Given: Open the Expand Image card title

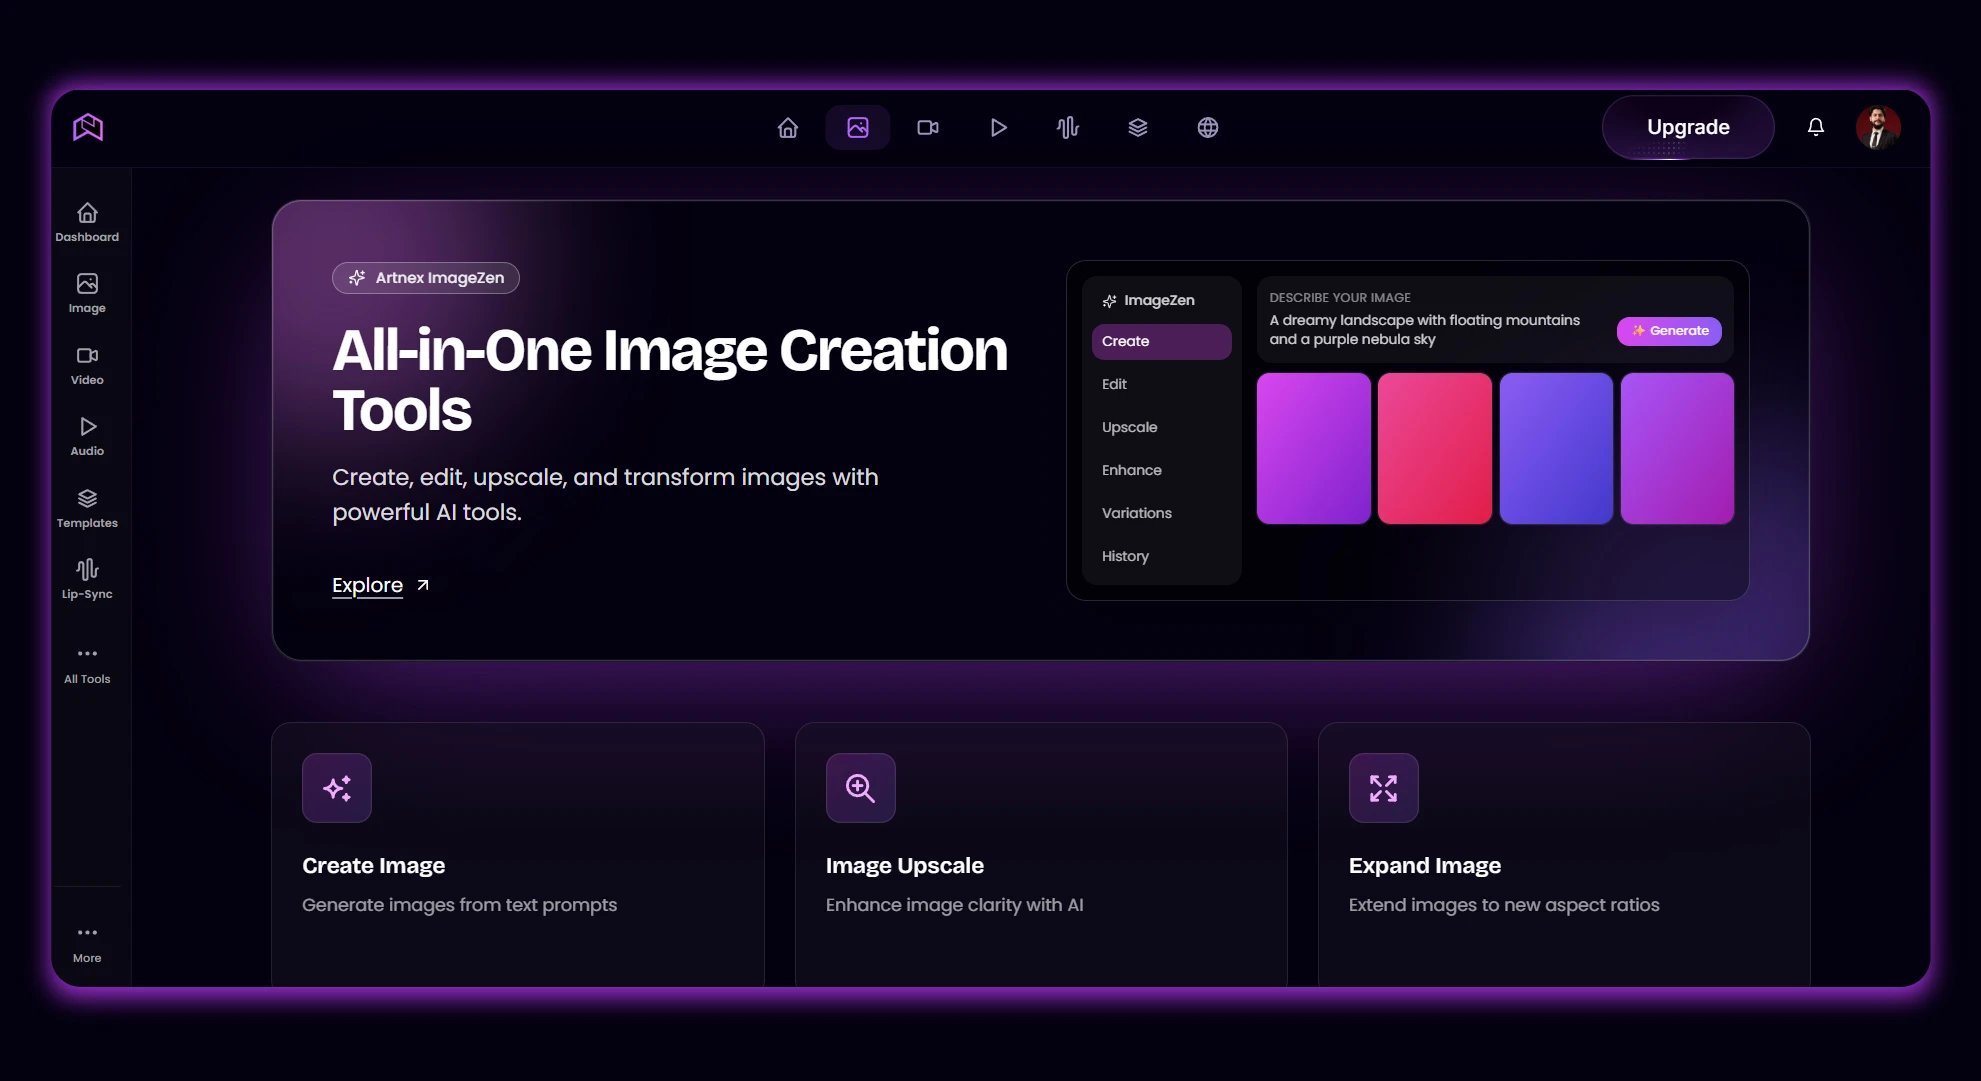Looking at the screenshot, I should pyautogui.click(x=1425, y=866).
